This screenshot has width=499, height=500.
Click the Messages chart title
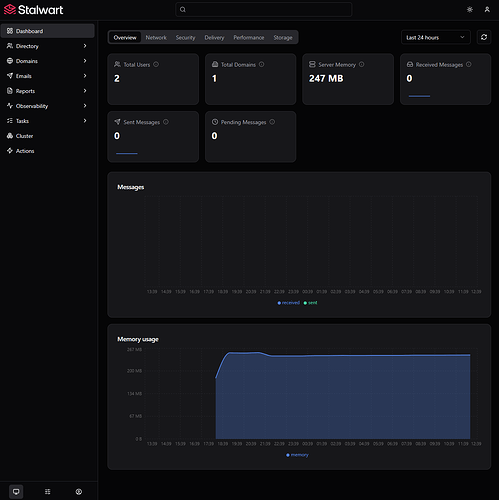click(131, 187)
